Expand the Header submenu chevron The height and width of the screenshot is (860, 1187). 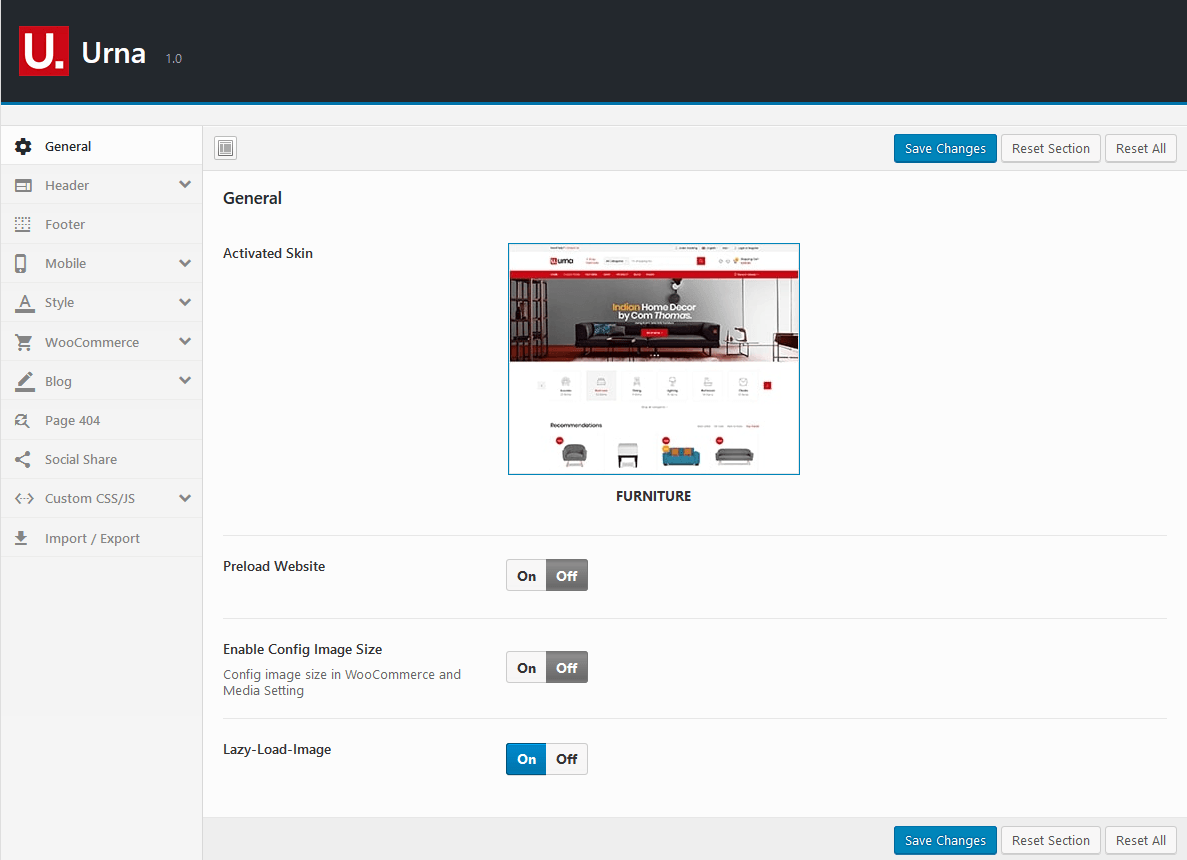pos(185,185)
